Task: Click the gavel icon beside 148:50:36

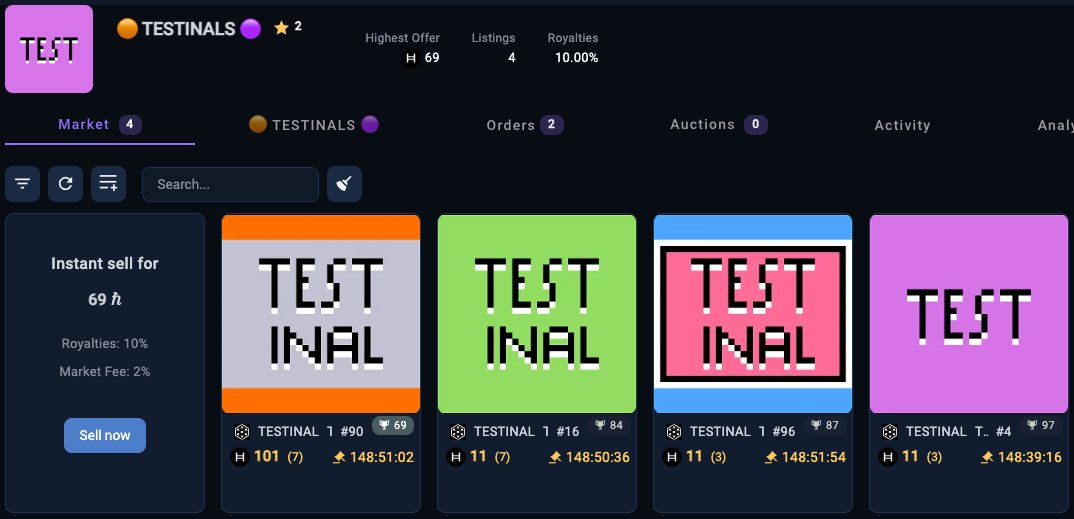Action: (555, 457)
